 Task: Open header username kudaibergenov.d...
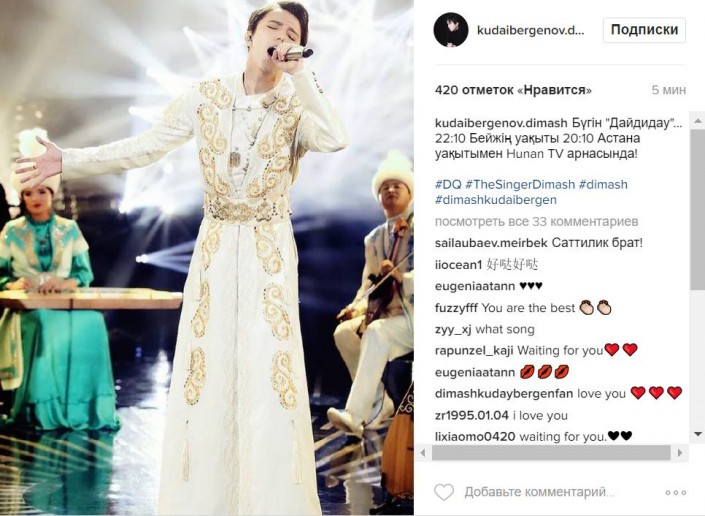click(x=531, y=30)
